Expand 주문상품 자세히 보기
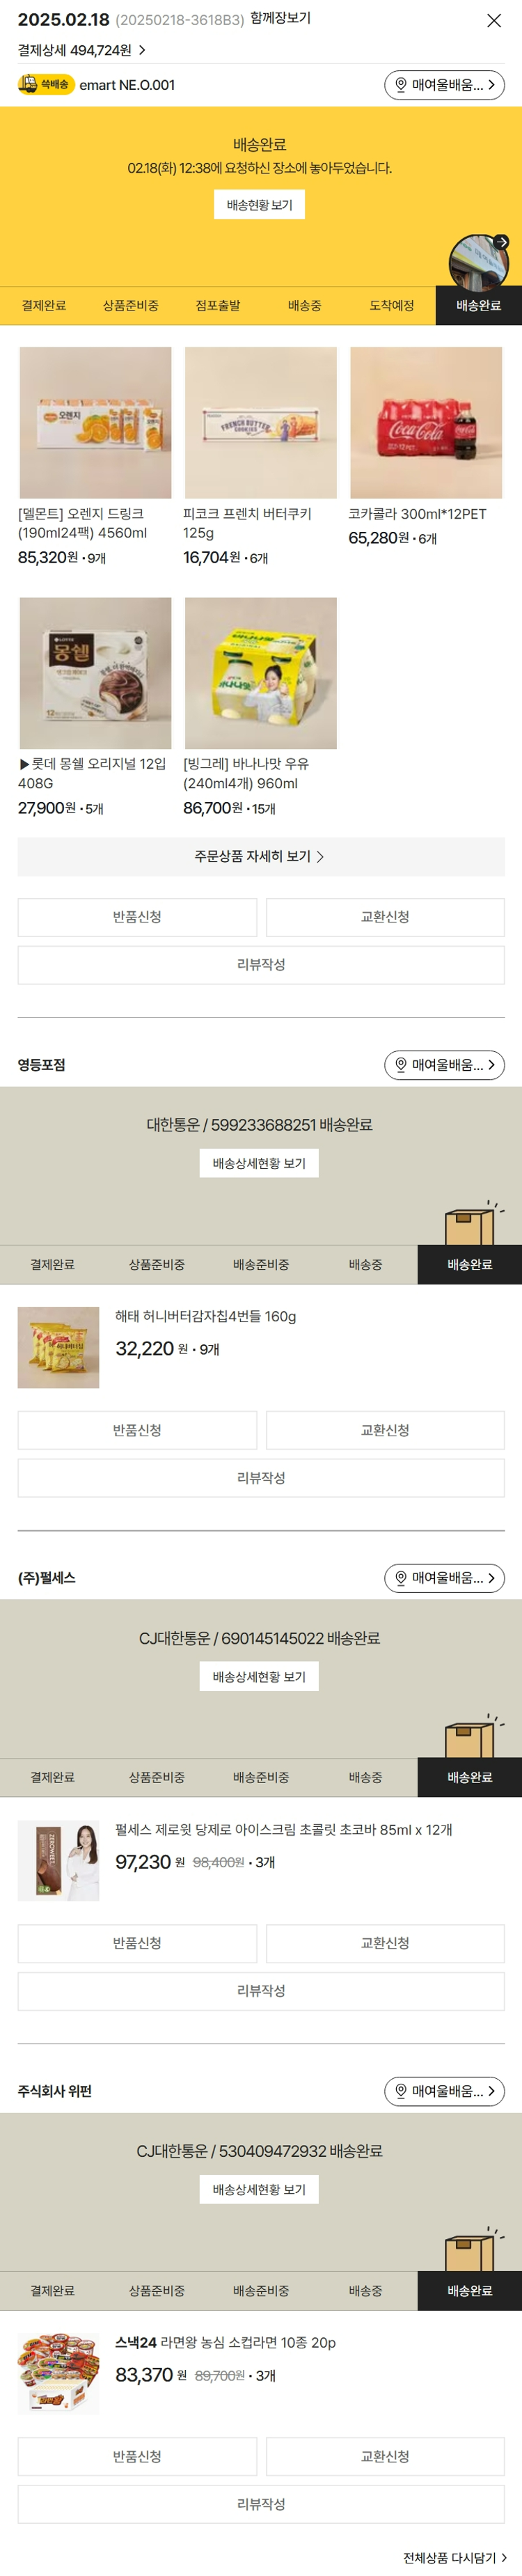Image resolution: width=522 pixels, height=2576 pixels. [x=260, y=857]
